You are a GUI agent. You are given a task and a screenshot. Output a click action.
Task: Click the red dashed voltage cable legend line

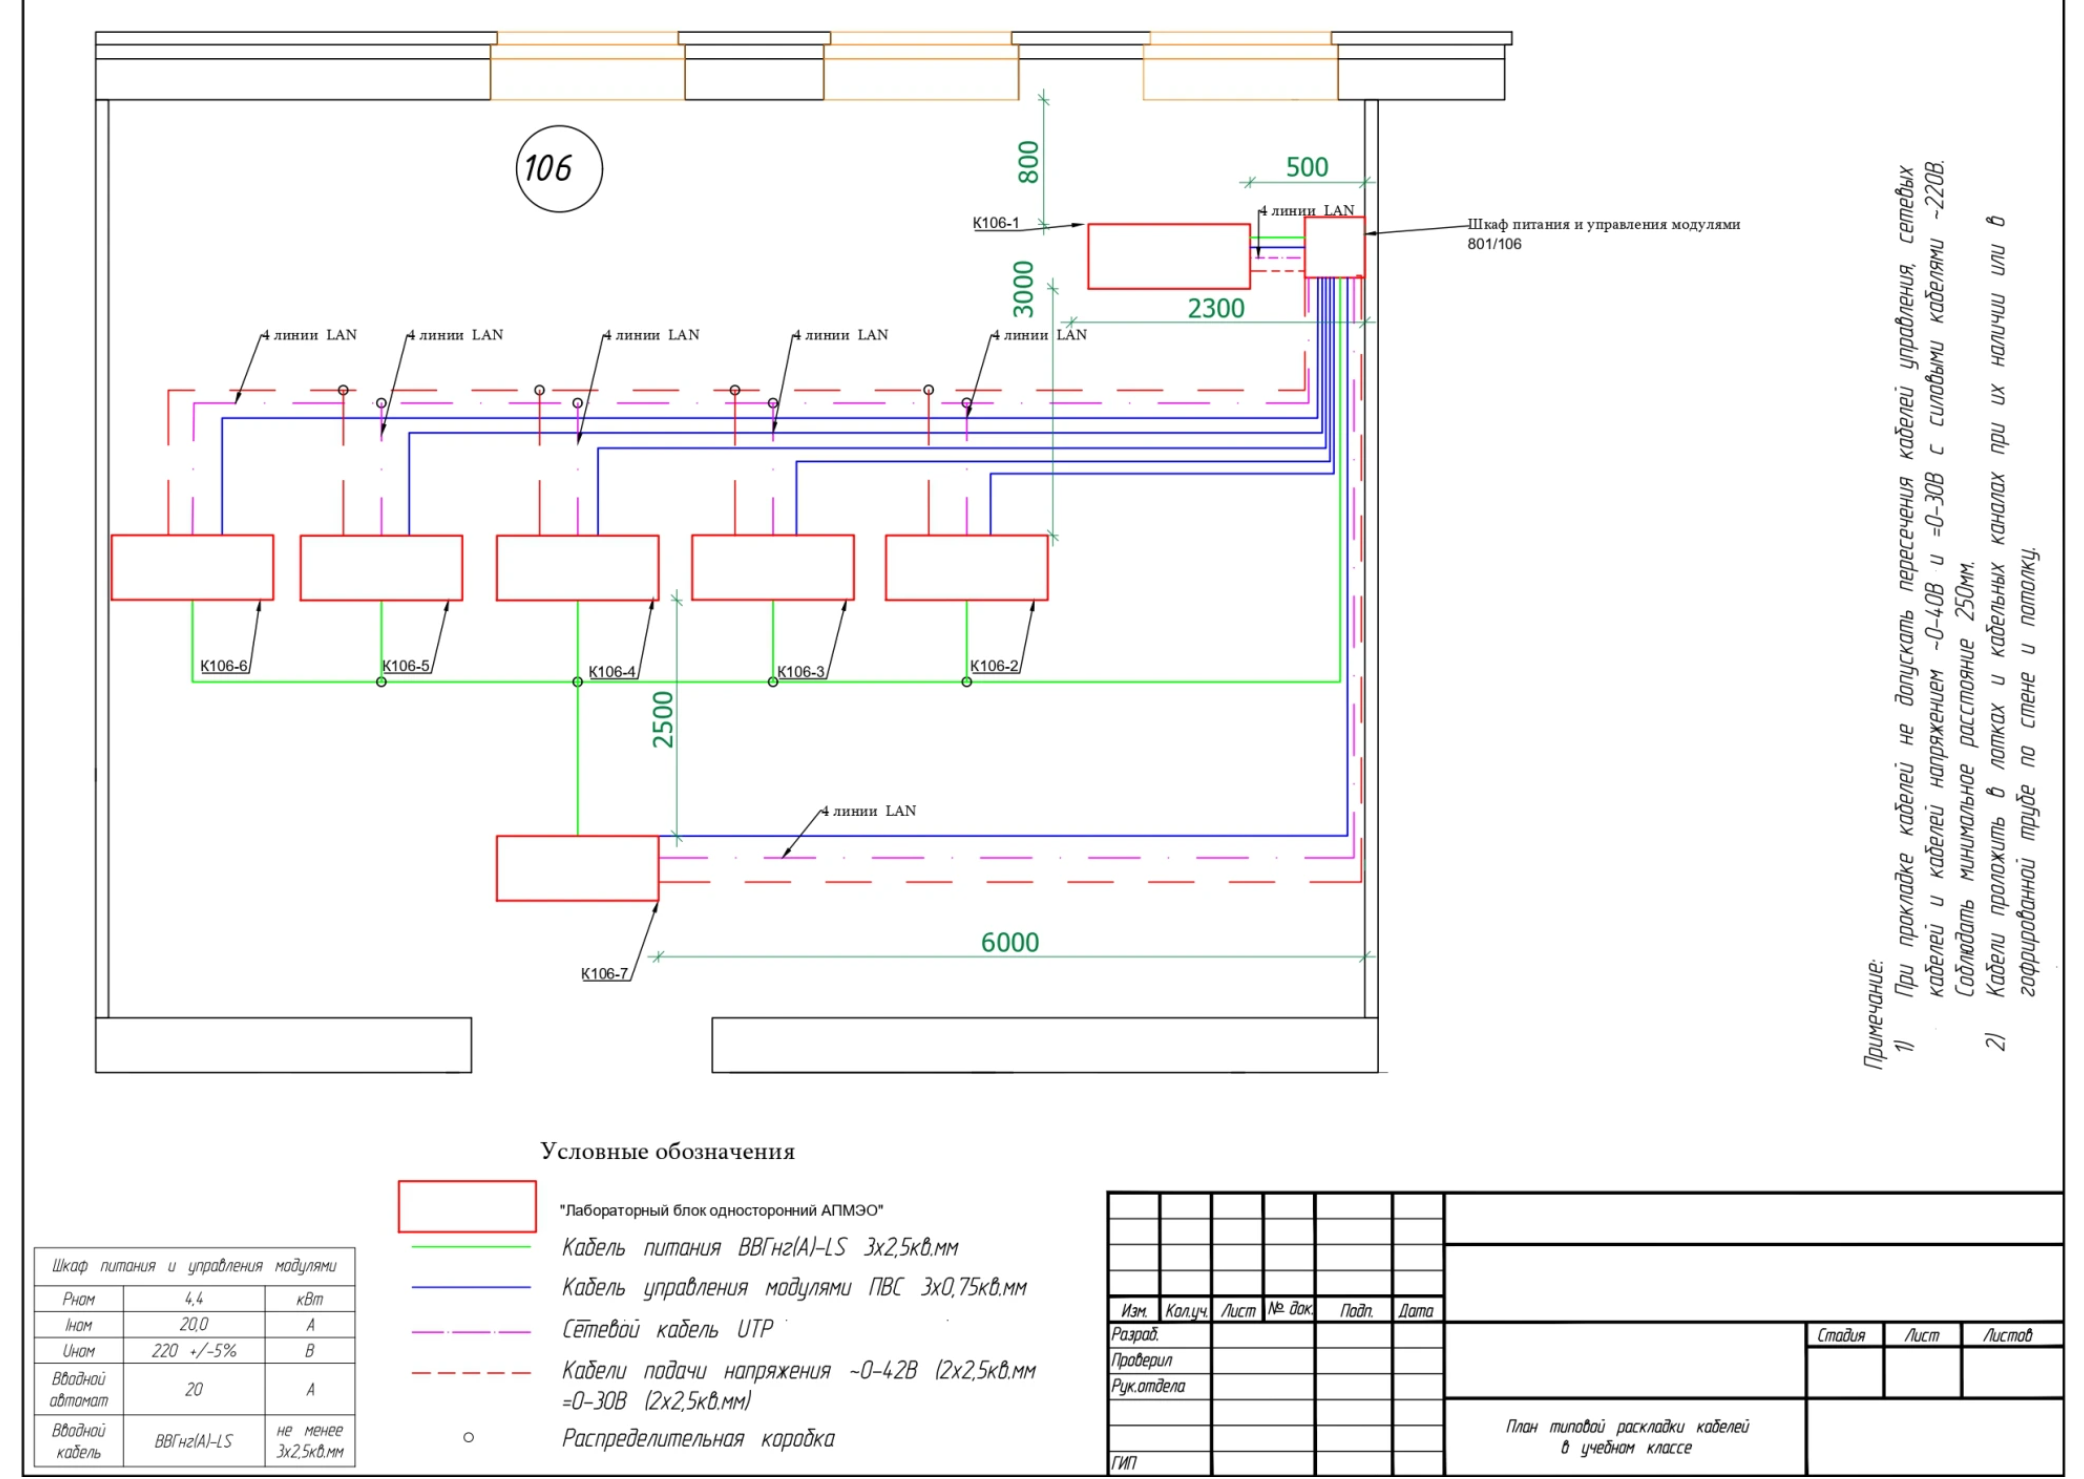click(471, 1372)
